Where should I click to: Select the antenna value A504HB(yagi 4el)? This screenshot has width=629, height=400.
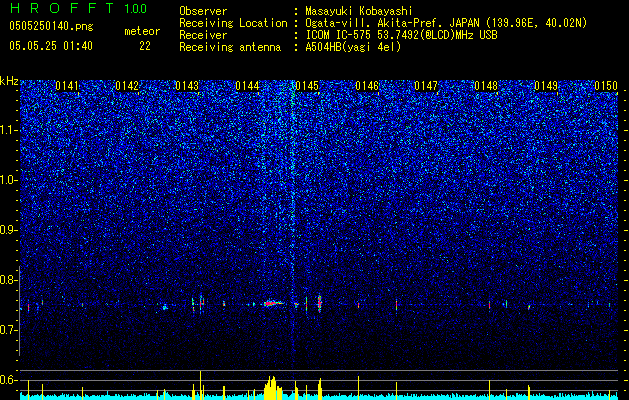(x=353, y=47)
